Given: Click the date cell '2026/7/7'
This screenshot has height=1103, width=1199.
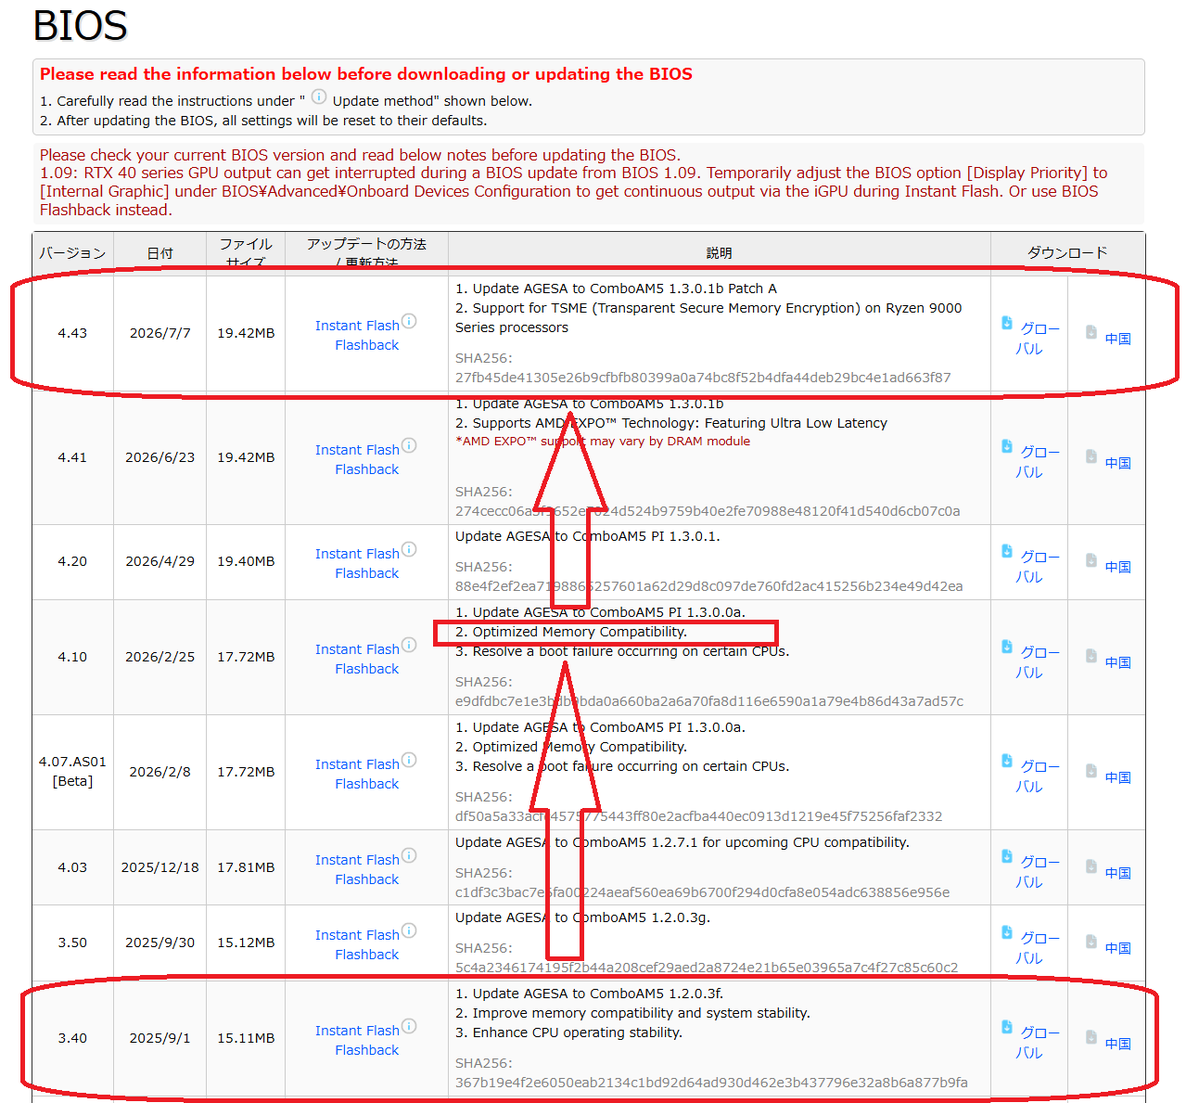Looking at the screenshot, I should point(160,334).
